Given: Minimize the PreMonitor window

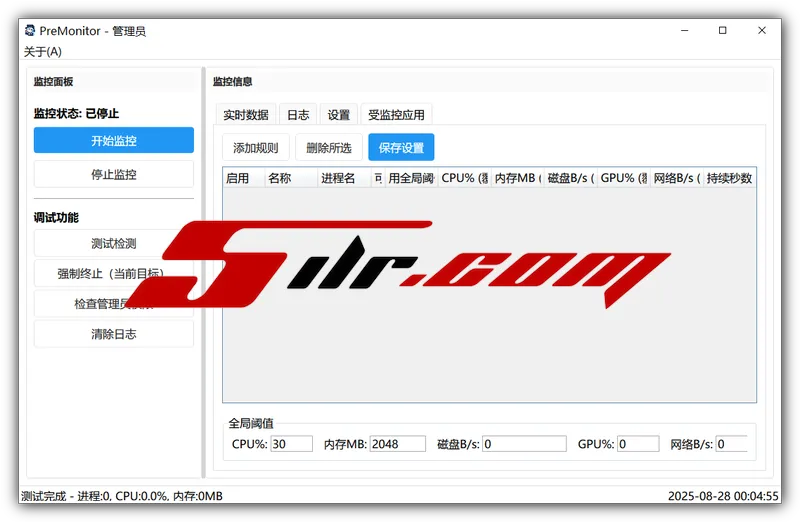Looking at the screenshot, I should pyautogui.click(x=685, y=31).
